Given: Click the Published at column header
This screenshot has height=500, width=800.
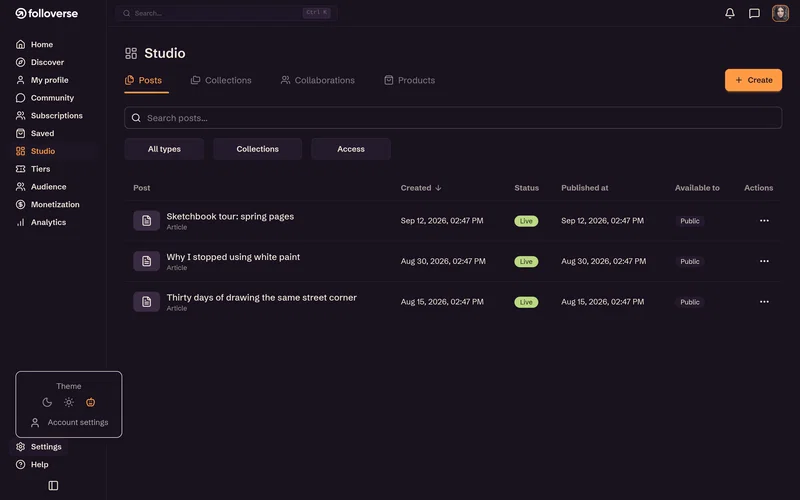Looking at the screenshot, I should (585, 188).
